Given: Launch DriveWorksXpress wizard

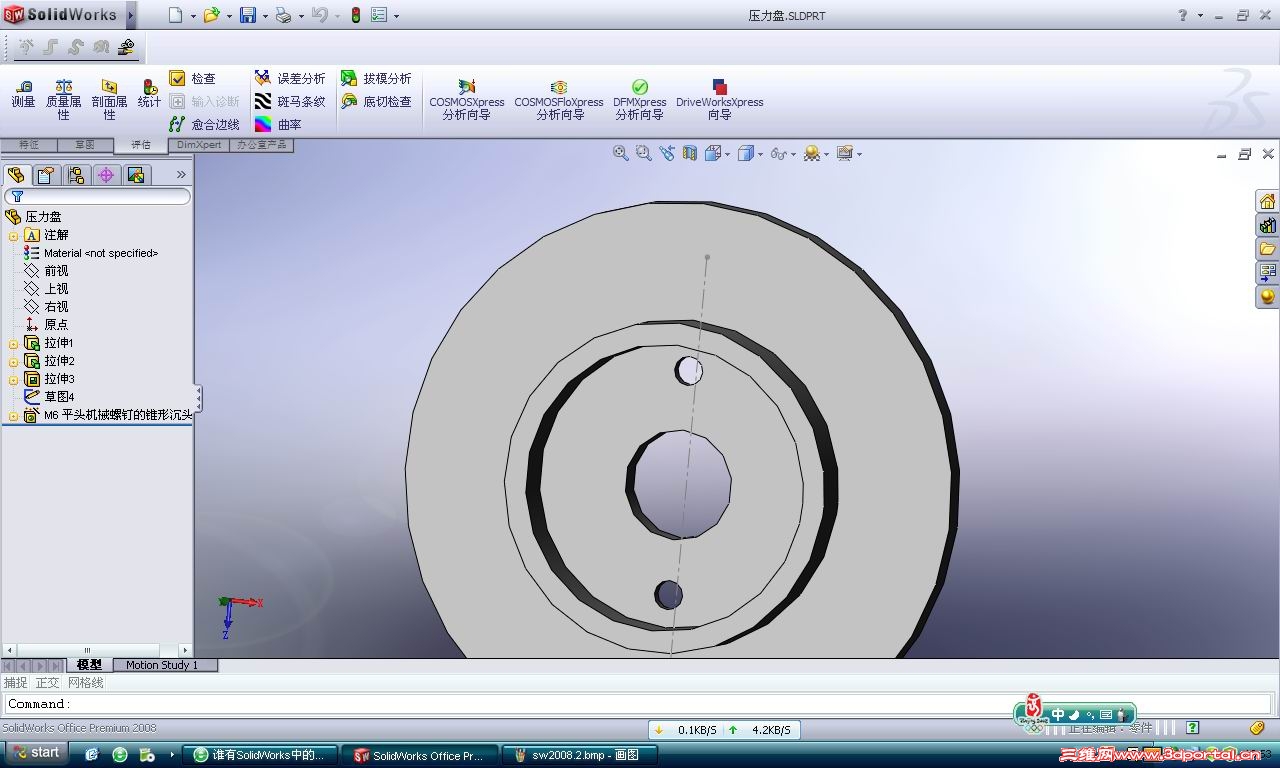Looking at the screenshot, I should coord(720,100).
